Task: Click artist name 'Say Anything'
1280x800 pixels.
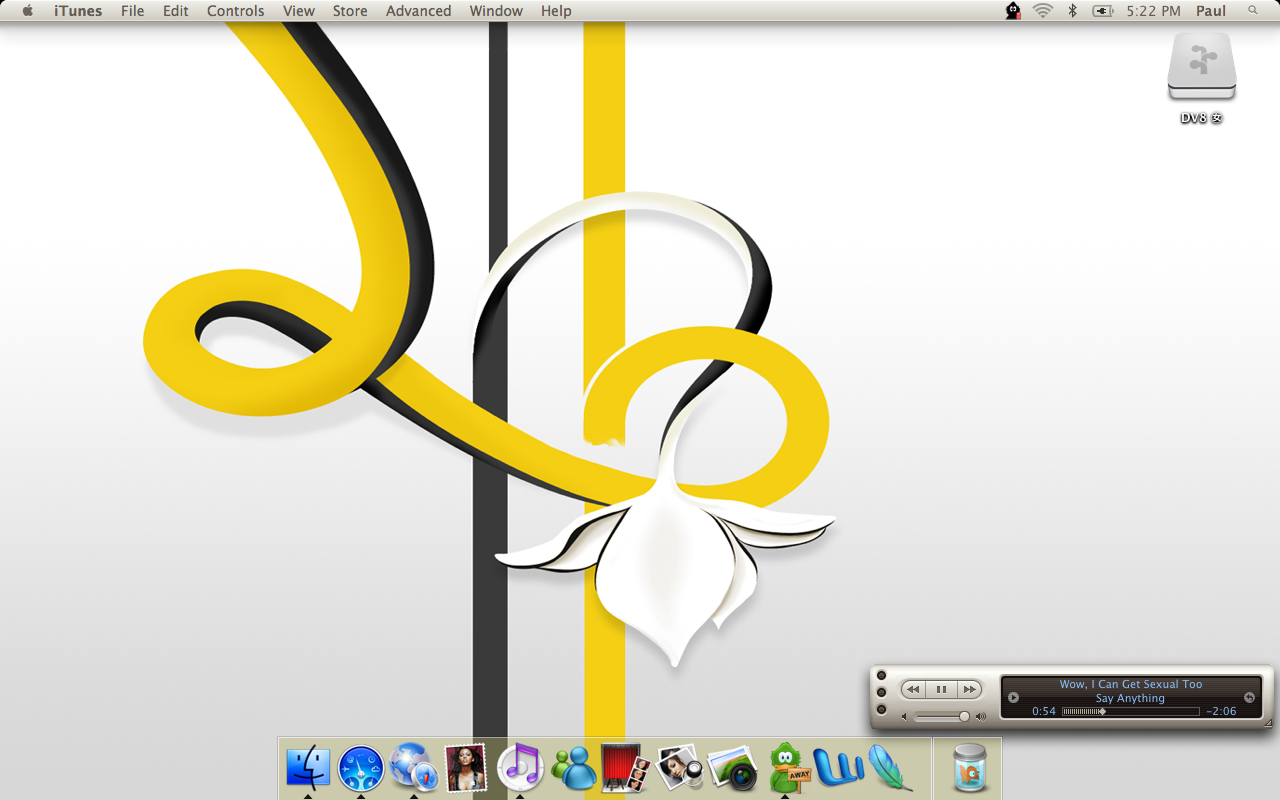Action: 1130,698
